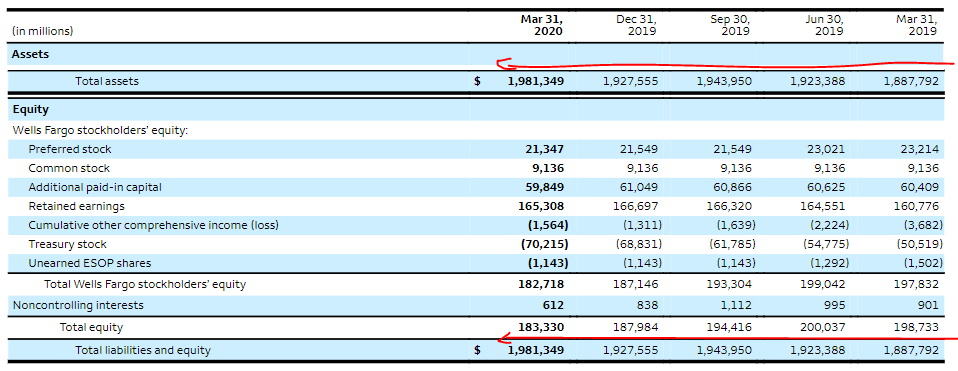The image size is (958, 371).
Task: Click the Common stock row label
Action: tap(69, 168)
